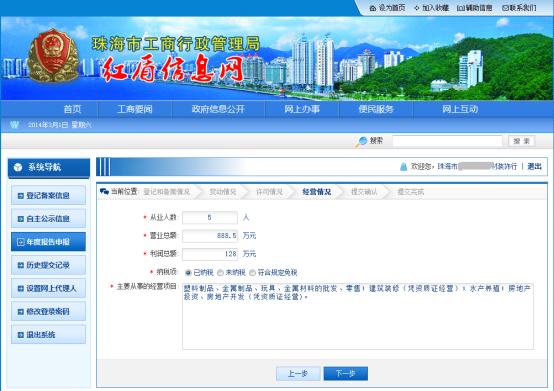The width and height of the screenshot is (554, 391).
Task: Click the arrow icon on 登记备案信息
Action: tap(21, 196)
